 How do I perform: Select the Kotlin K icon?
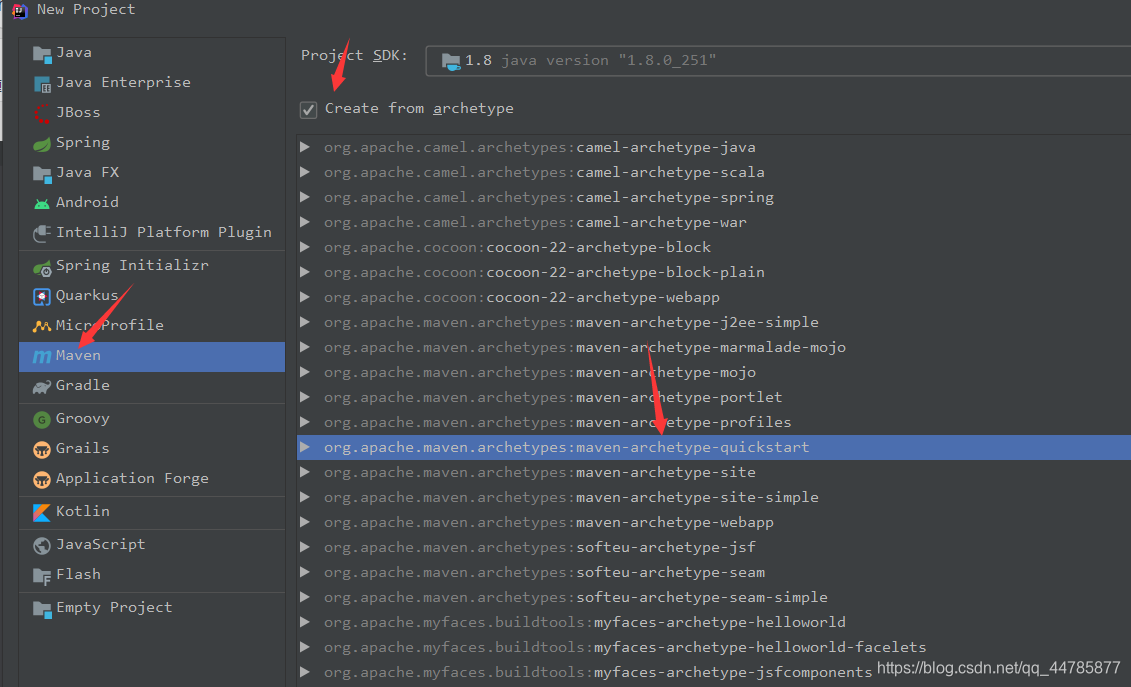pyautogui.click(x=42, y=512)
